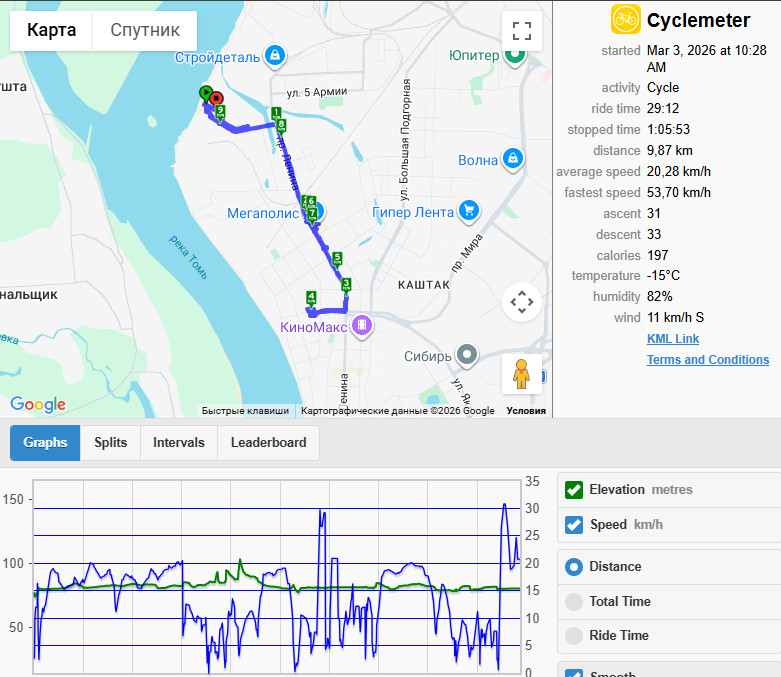The width and height of the screenshot is (781, 677).
Task: Click the Street View pegman icon
Action: coord(521,374)
